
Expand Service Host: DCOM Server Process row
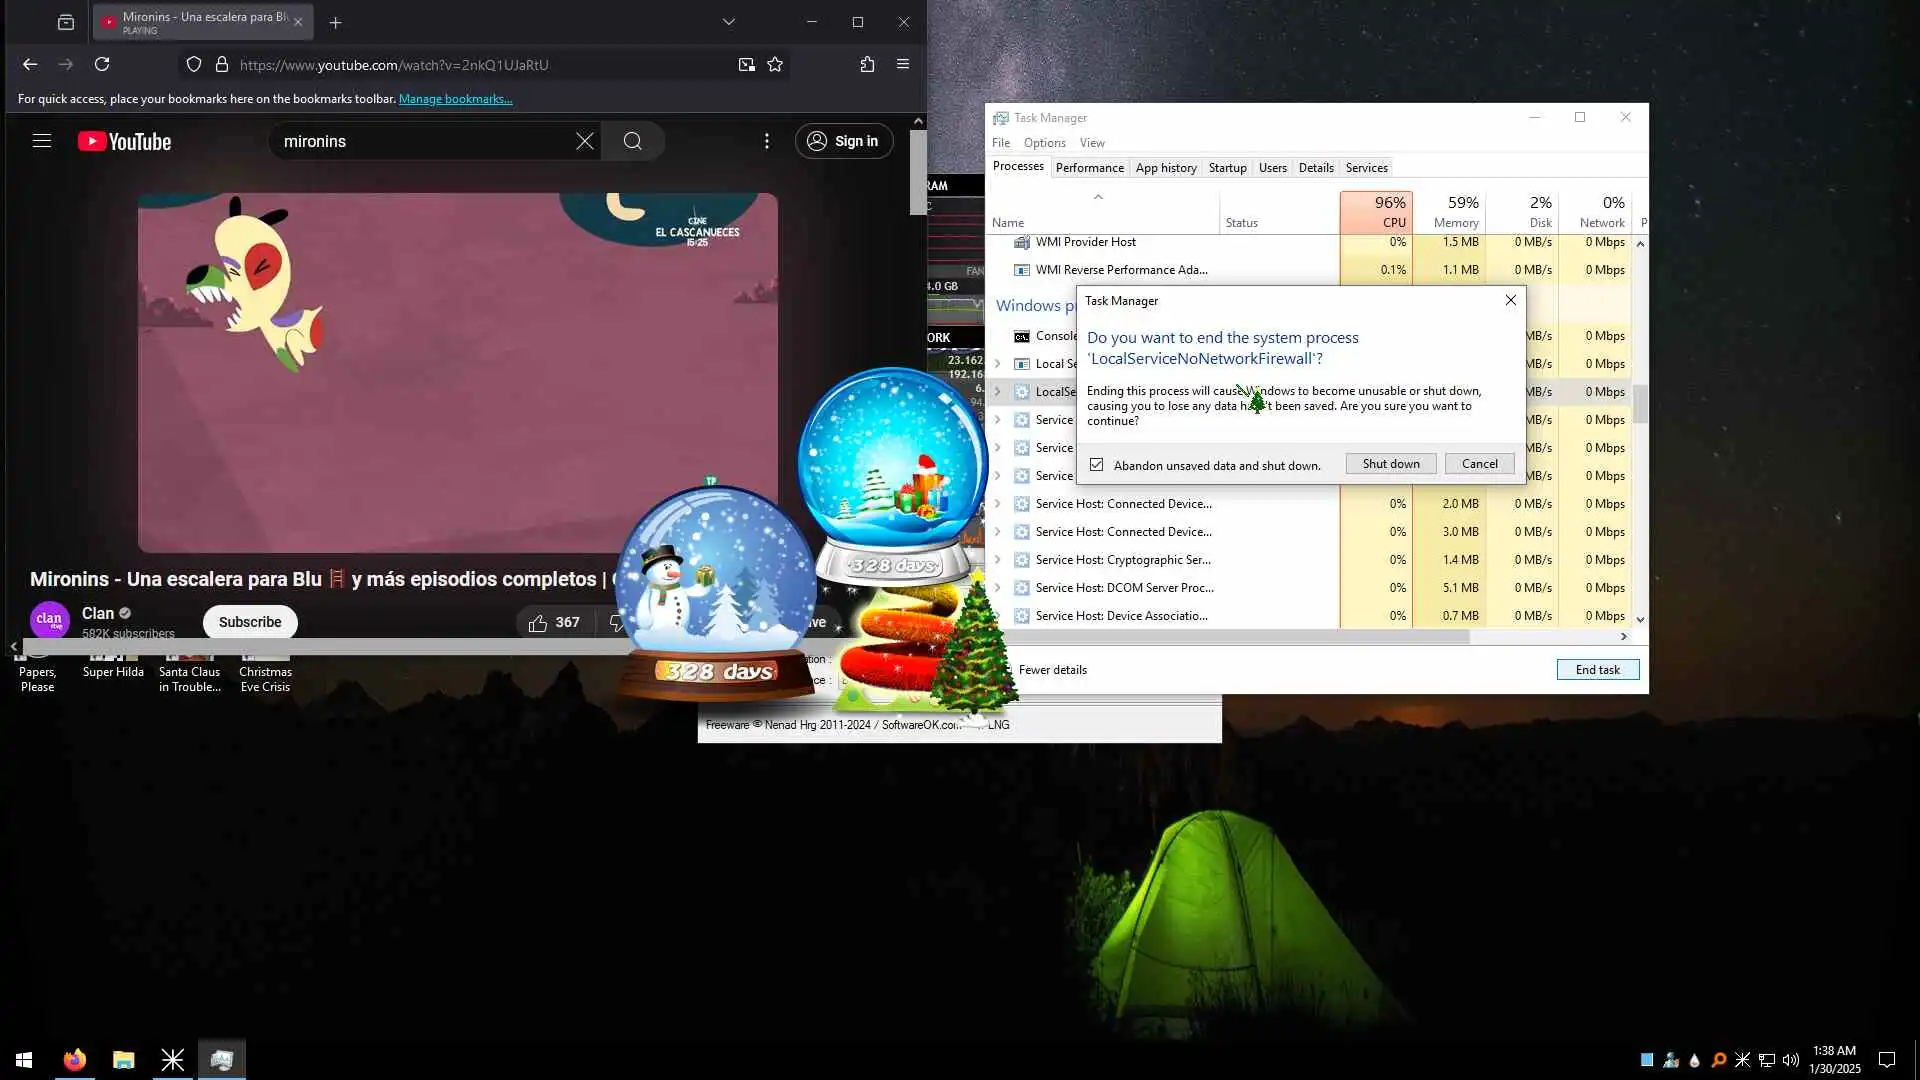tap(997, 588)
